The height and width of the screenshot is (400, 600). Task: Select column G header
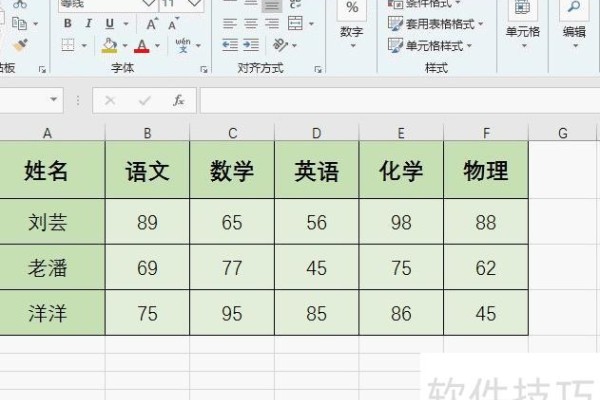(x=562, y=133)
